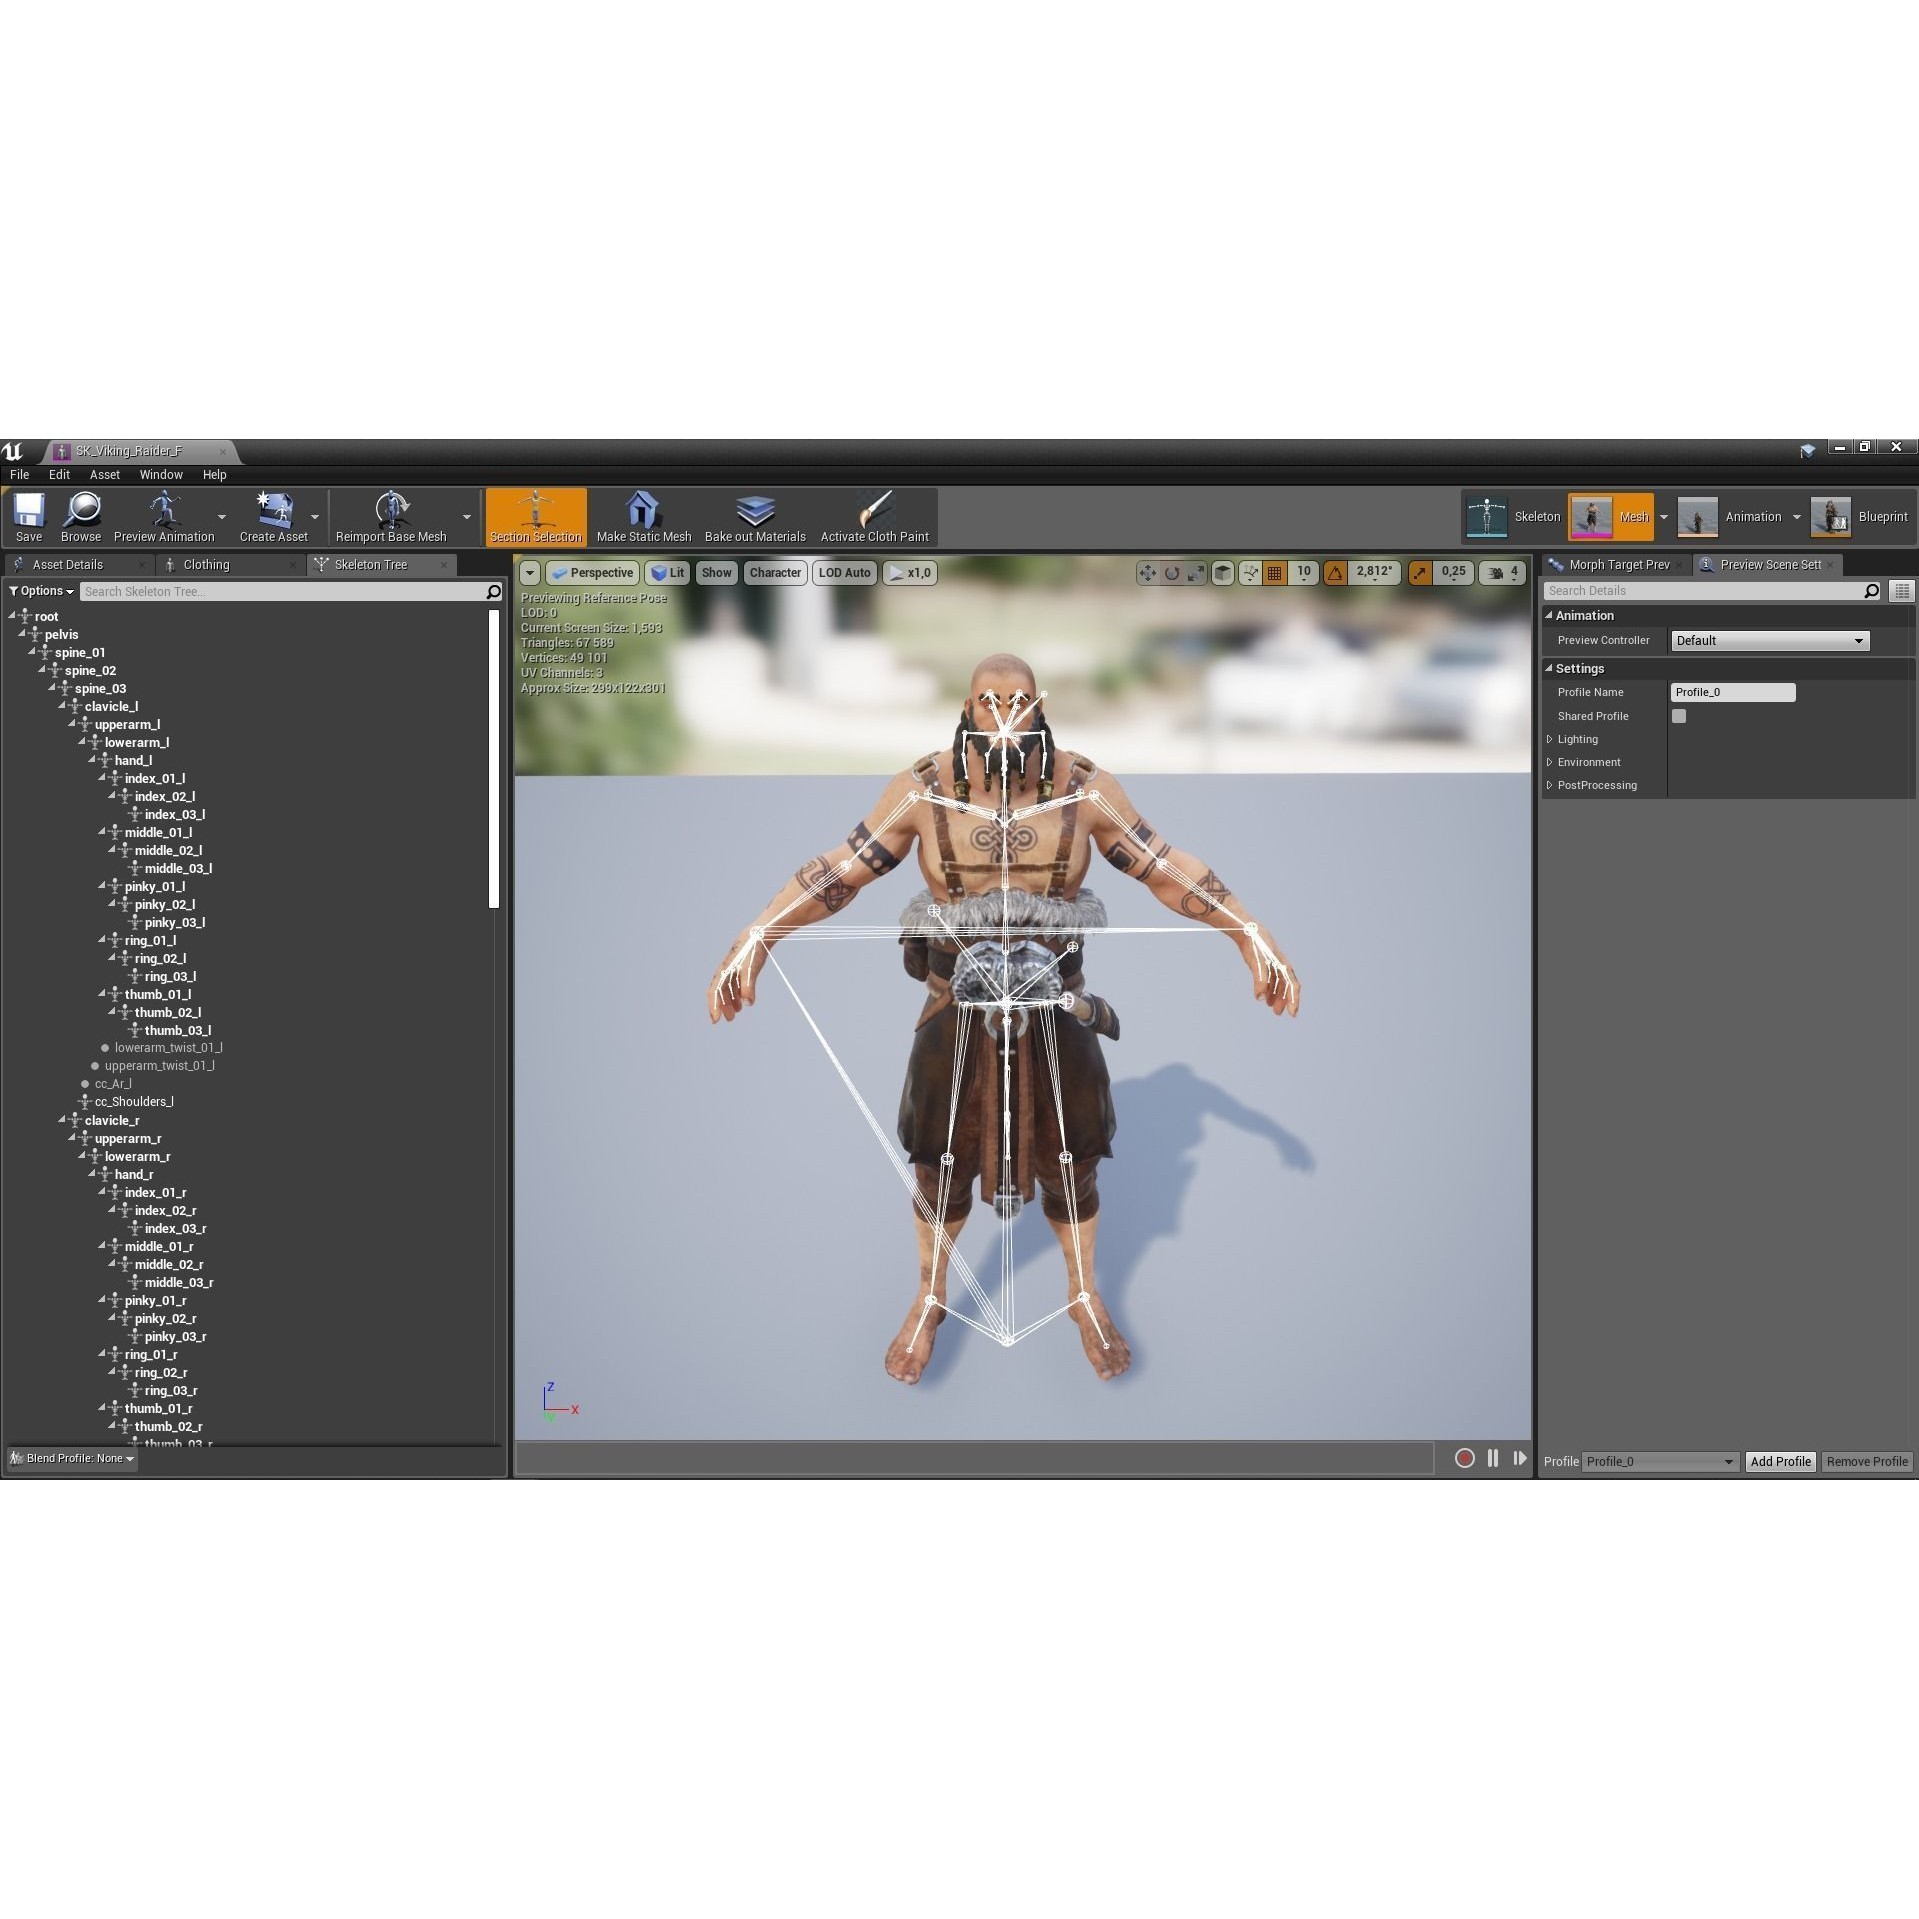Expand the Lighting section in Preview Scene Settings

coord(1552,739)
